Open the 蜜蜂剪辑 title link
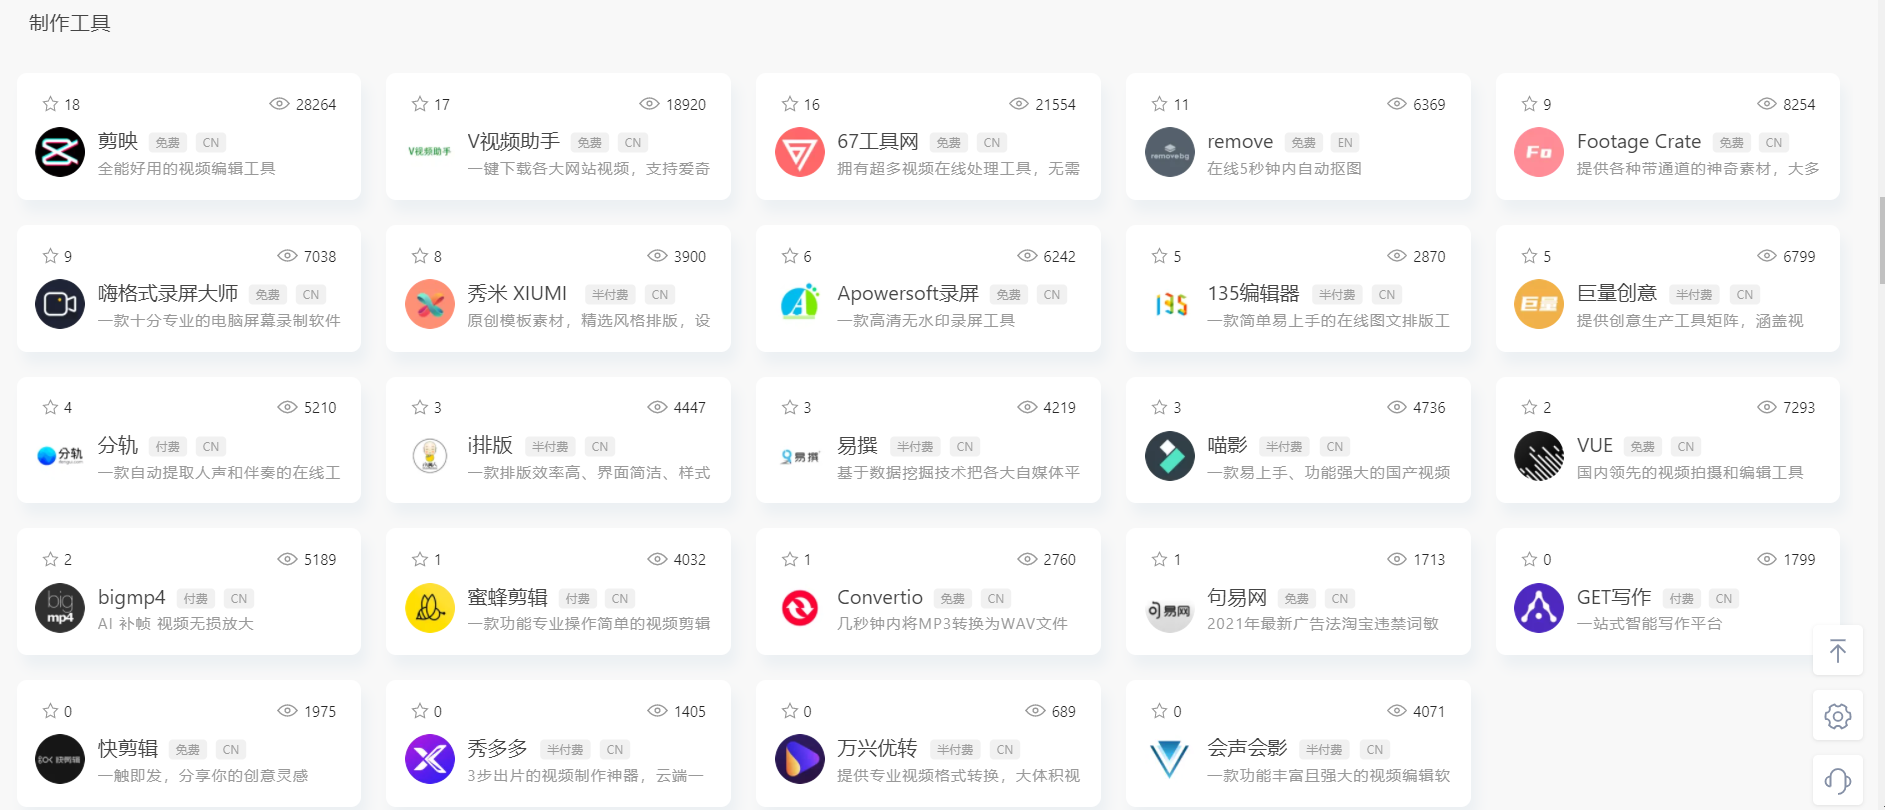Screen dimensions: 1885x810 pos(507,598)
